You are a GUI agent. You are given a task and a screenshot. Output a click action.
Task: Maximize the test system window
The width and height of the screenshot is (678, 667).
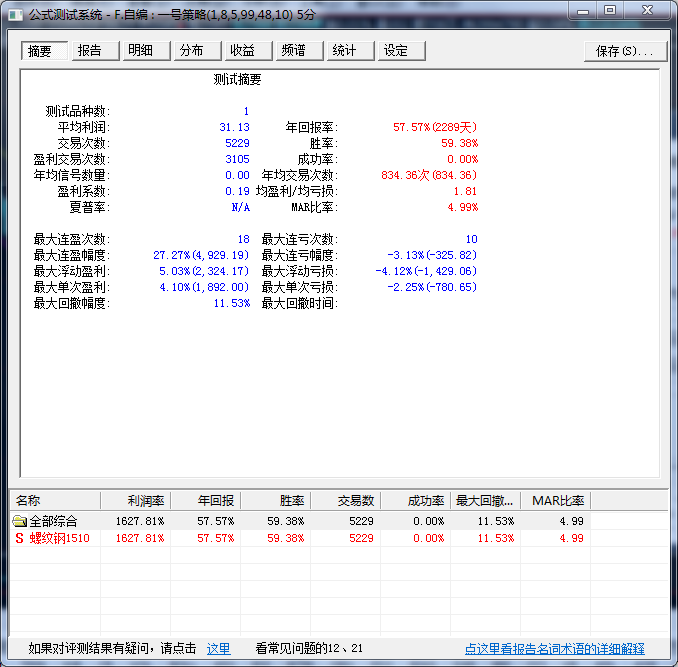tap(609, 11)
